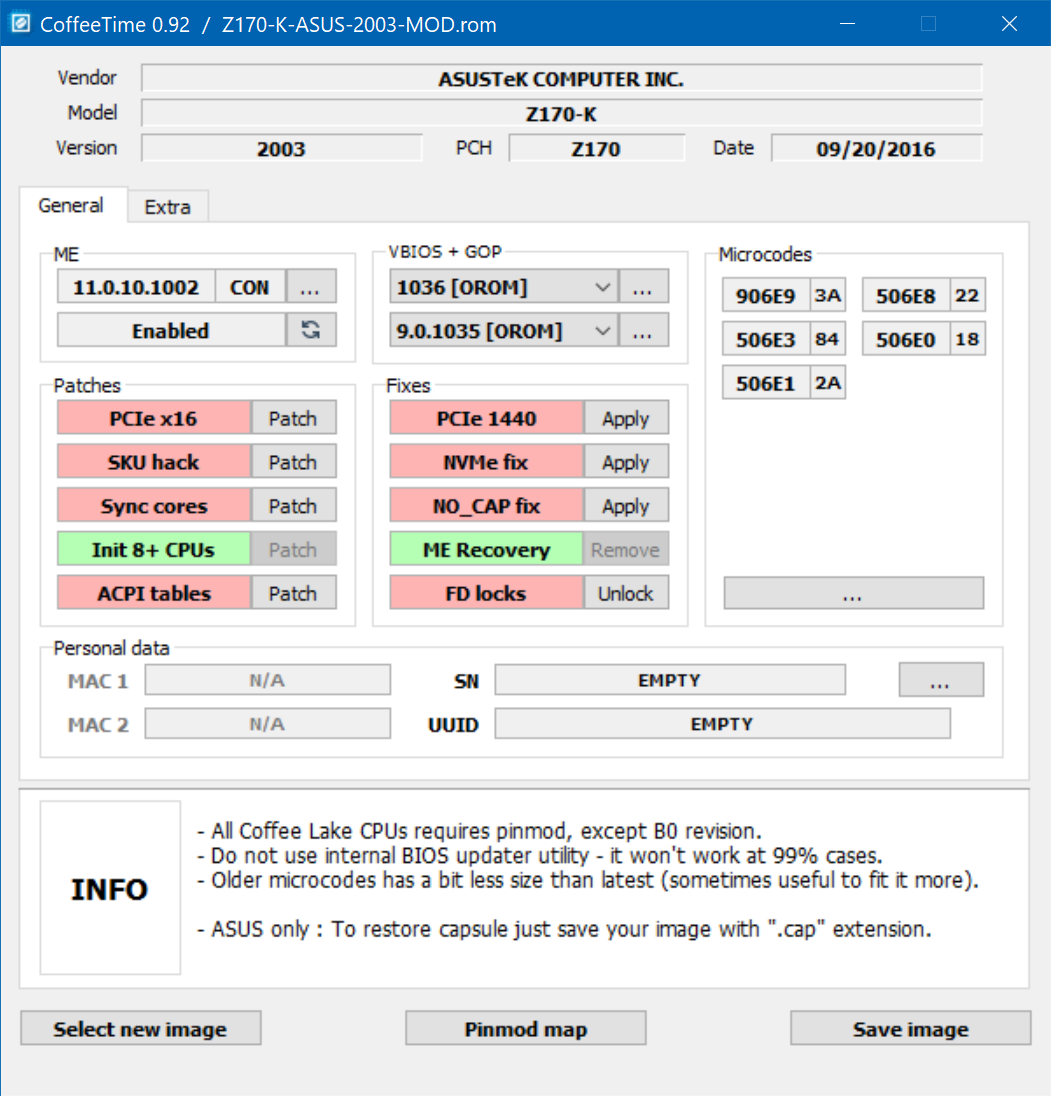Click the NVMe fix status label
Screen dimensions: 1051x1096
click(486, 462)
